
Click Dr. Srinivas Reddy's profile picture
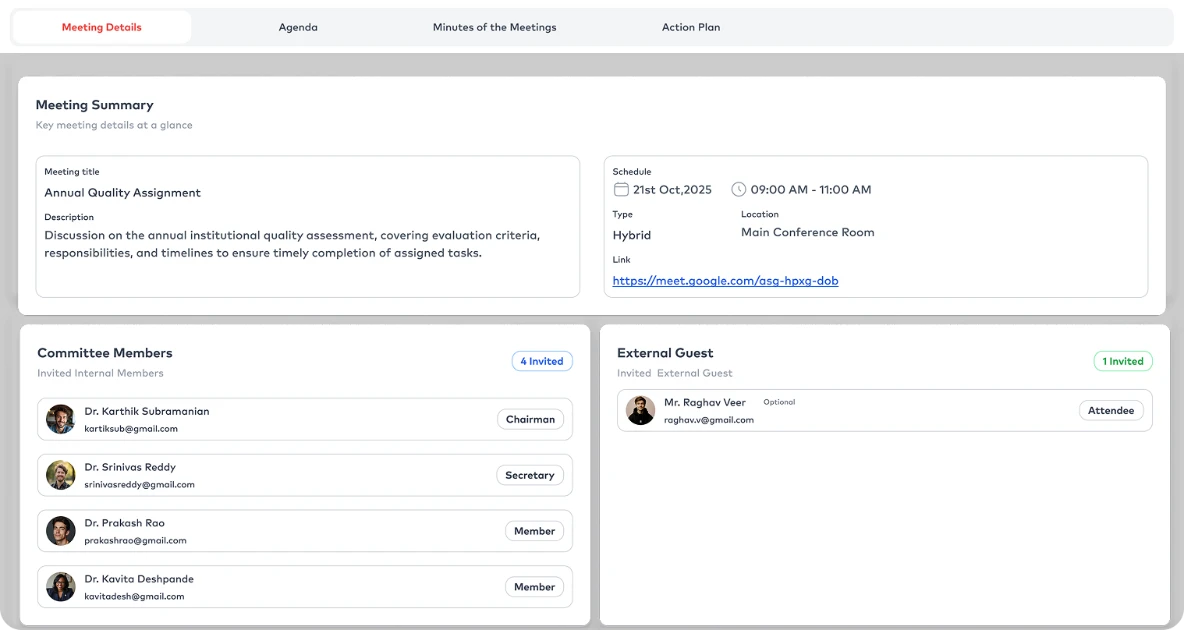(x=61, y=475)
